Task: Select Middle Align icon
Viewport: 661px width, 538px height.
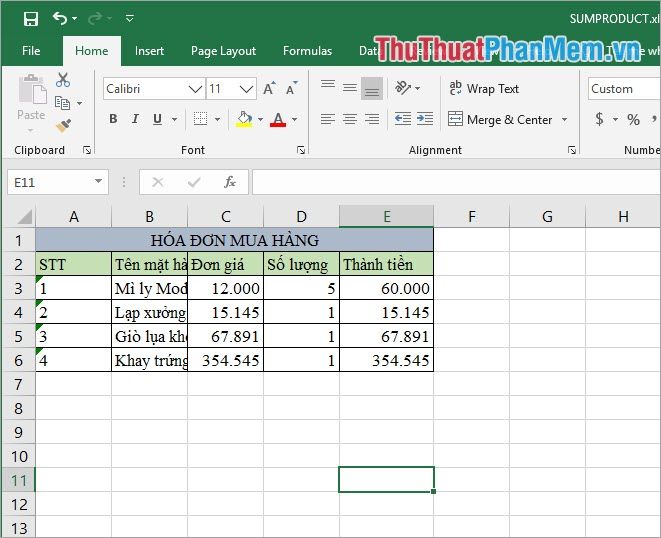Action: point(349,88)
